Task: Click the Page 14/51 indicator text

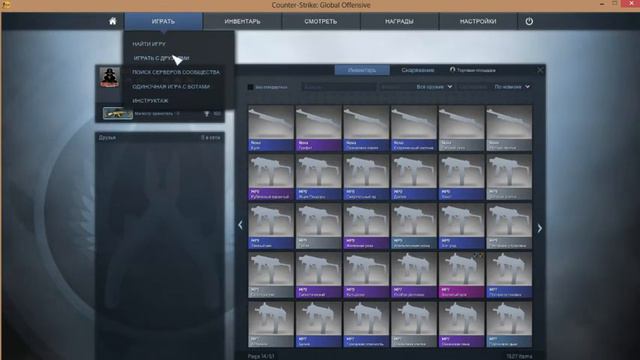Action: coord(260,356)
